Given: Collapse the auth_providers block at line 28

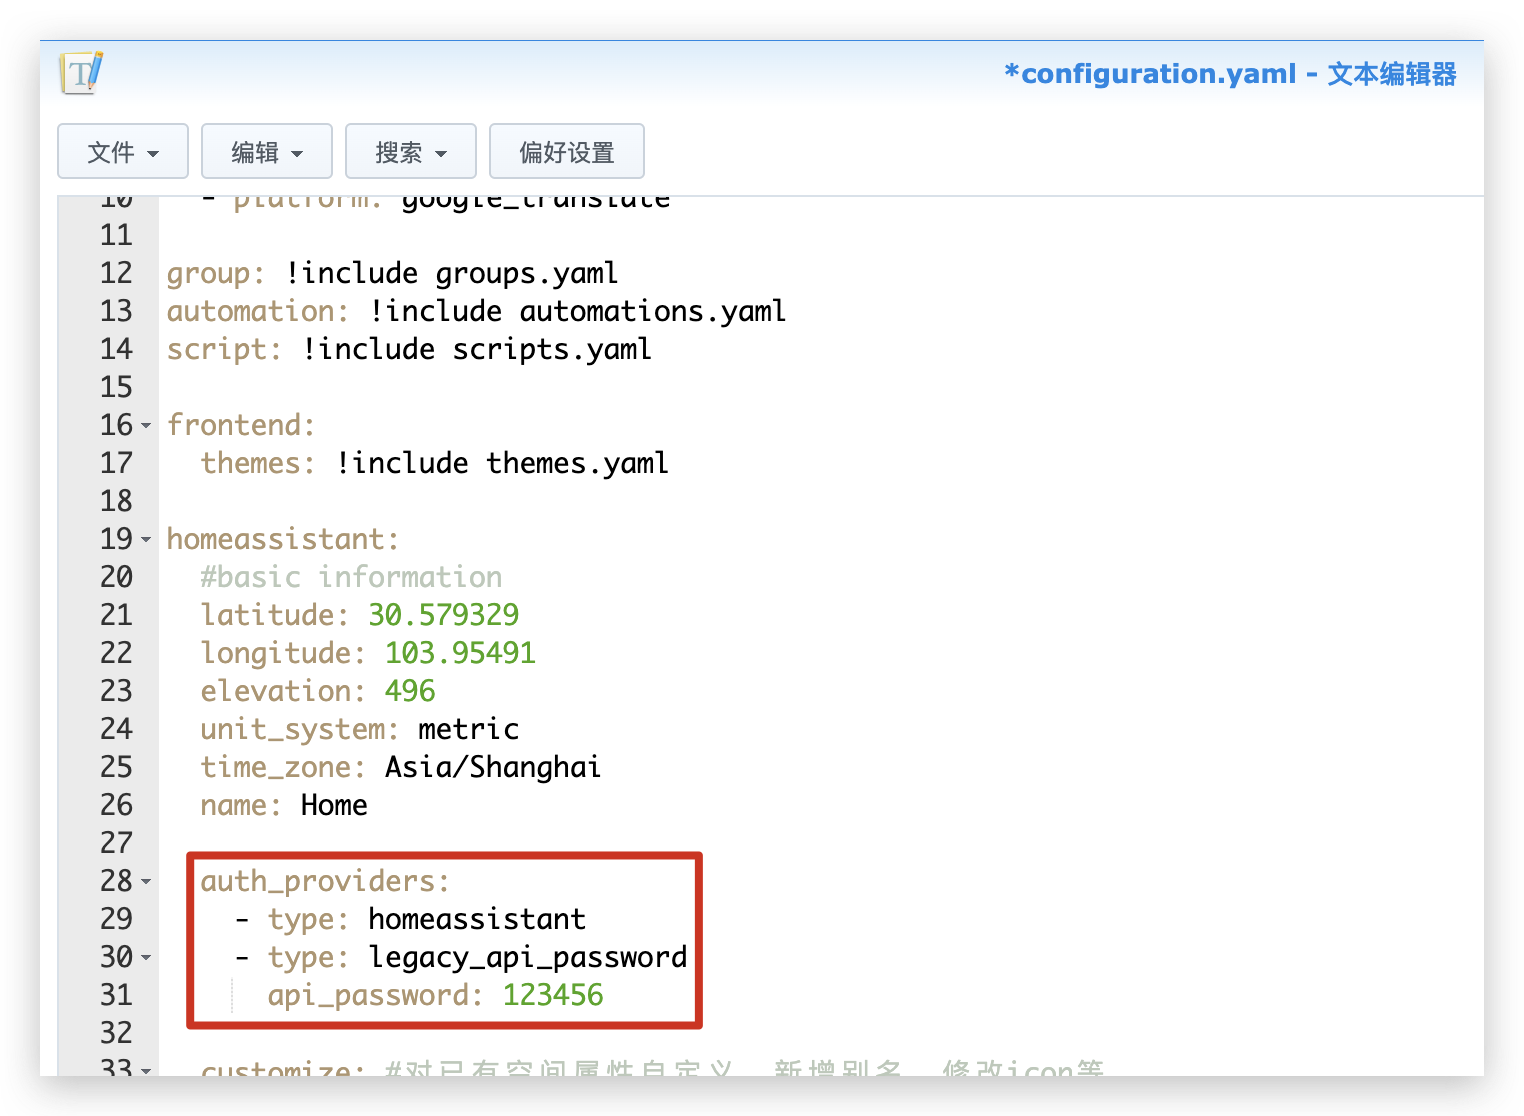Looking at the screenshot, I should (146, 881).
